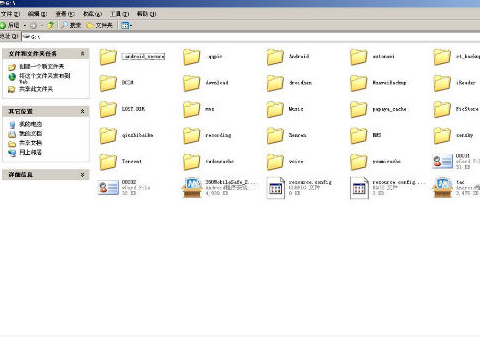480x360 pixels.
Task: Click the share this folder link
Action: pos(36,89)
